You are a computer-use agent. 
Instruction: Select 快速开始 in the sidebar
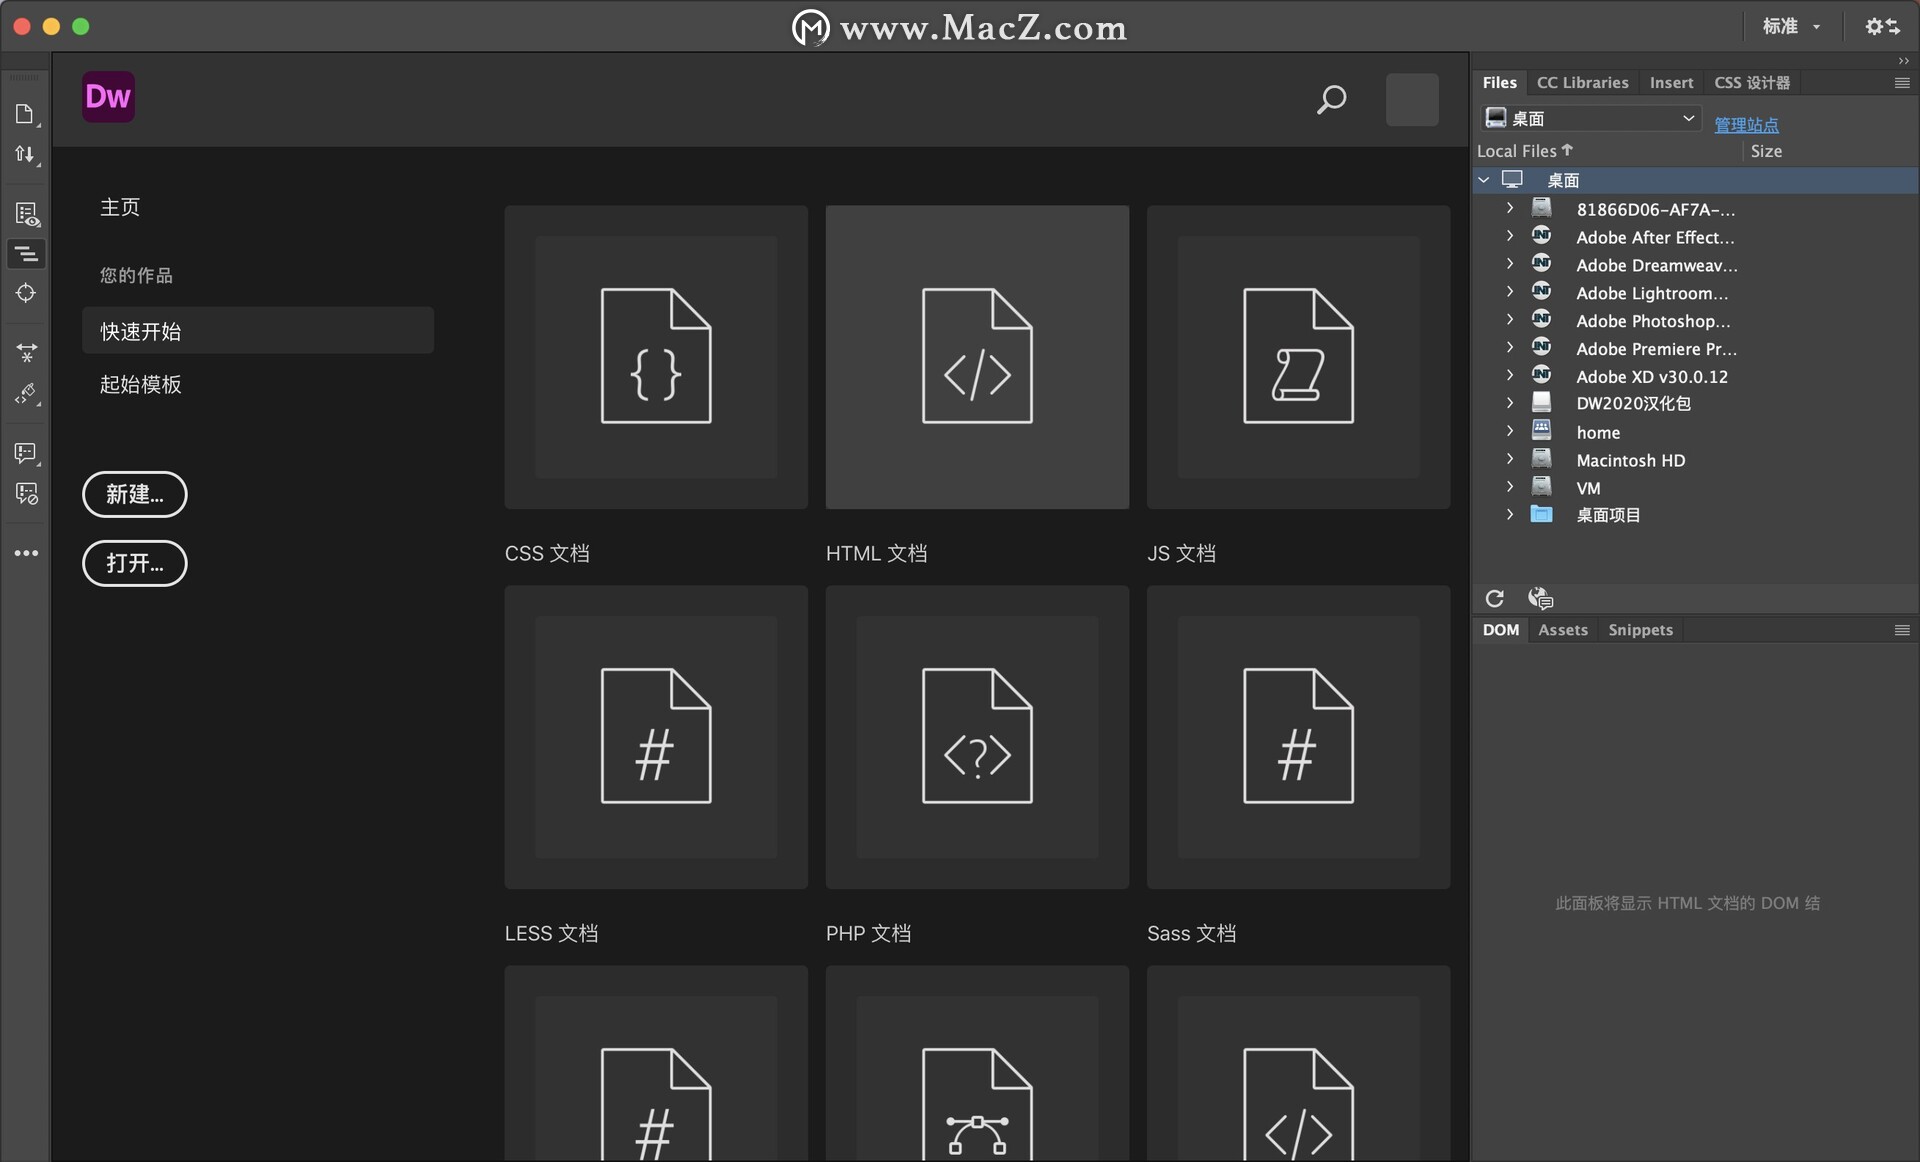coord(258,331)
